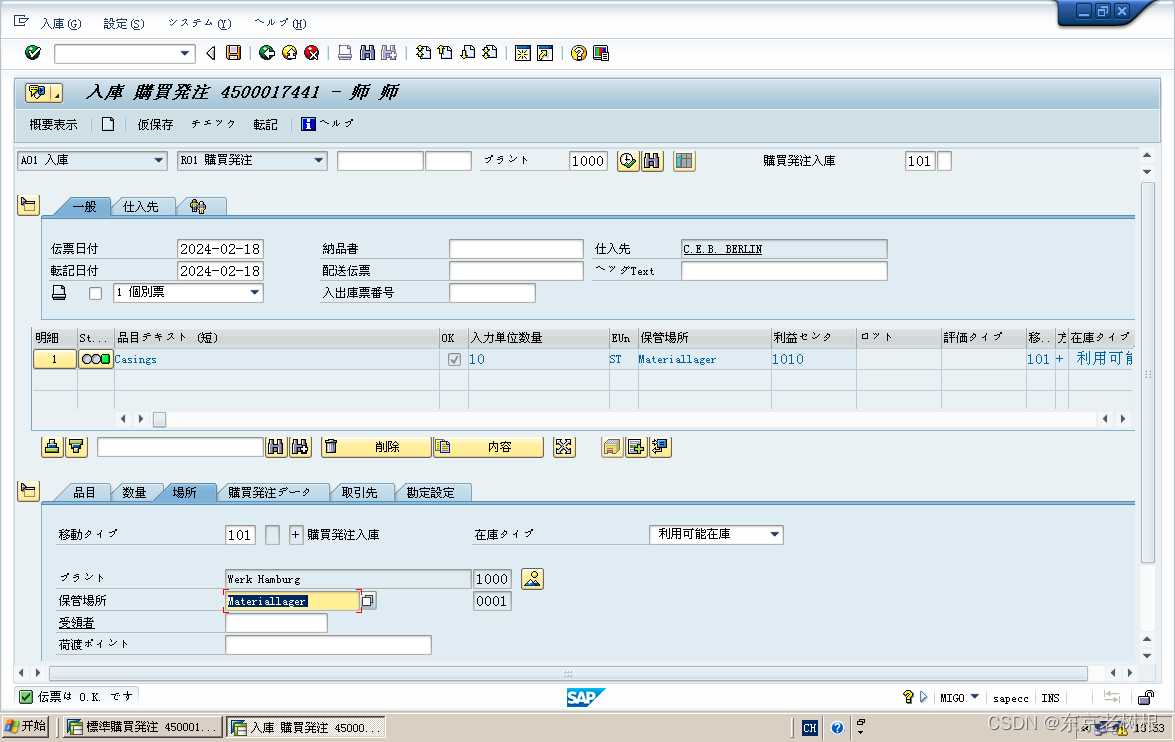Collapse the header data area icon
This screenshot has width=1175, height=742.
coord(28,205)
